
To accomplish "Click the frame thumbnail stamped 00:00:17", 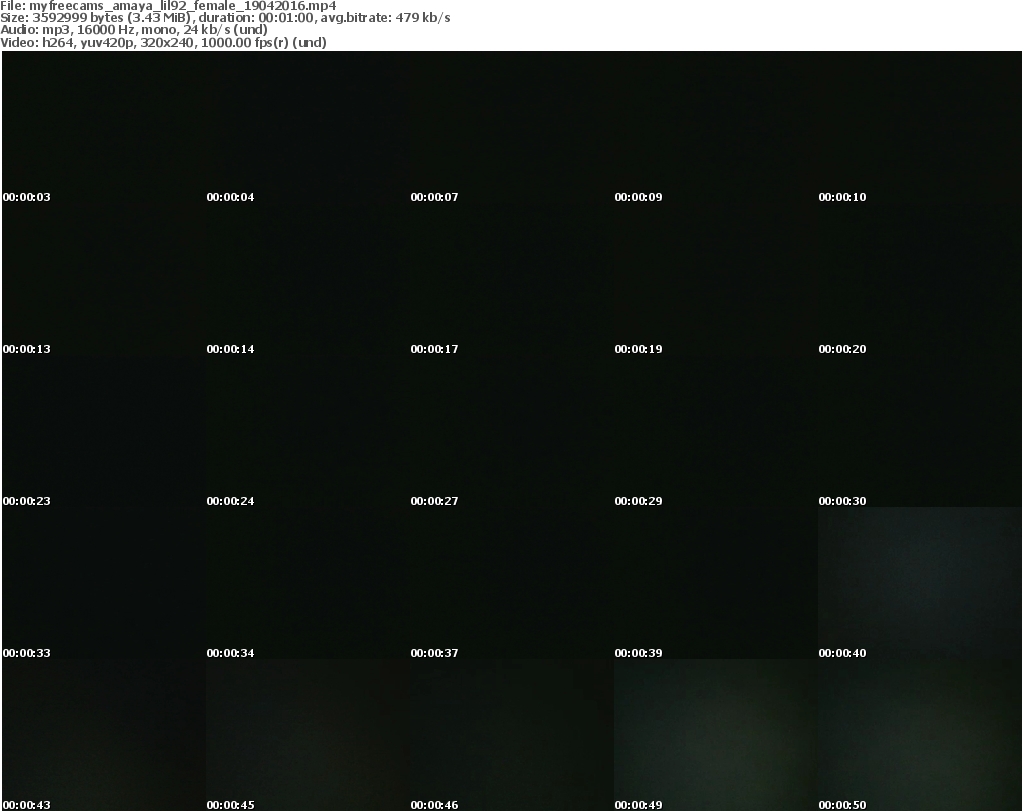I will [x=511, y=279].
